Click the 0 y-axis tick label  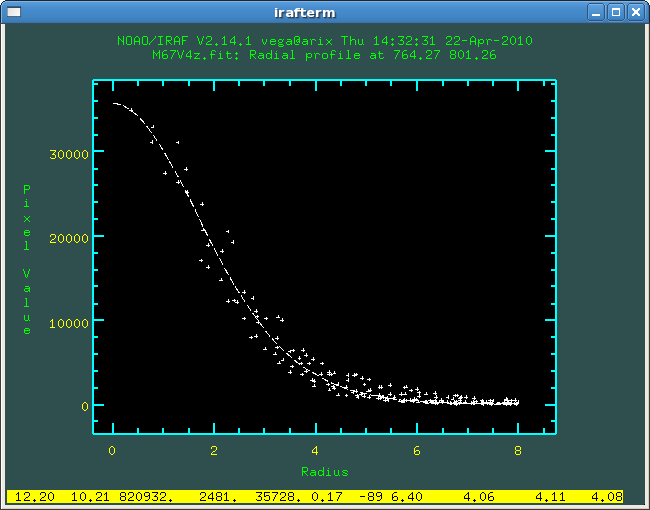(85, 407)
